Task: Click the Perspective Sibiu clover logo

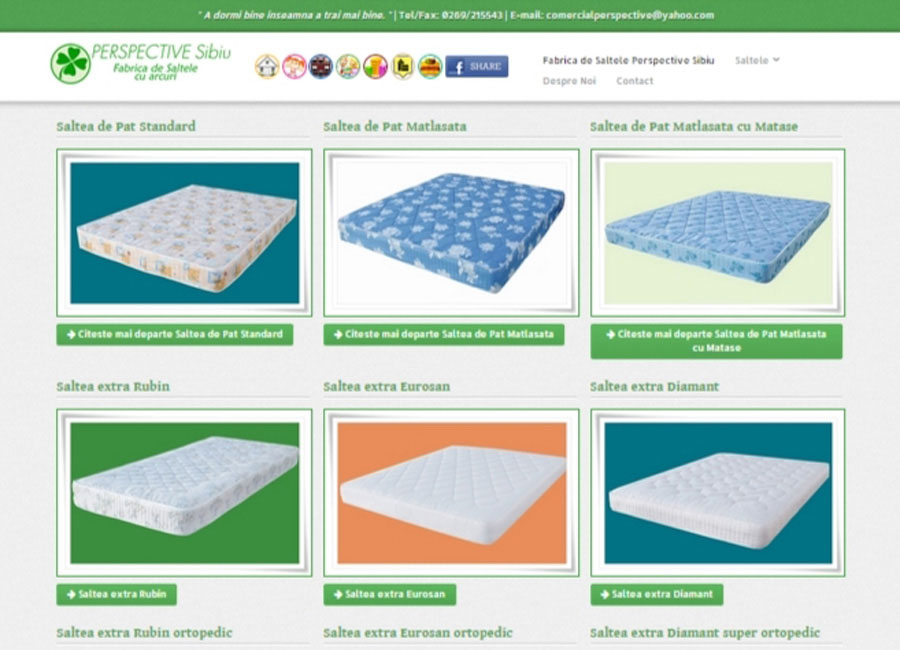Action: coord(141,63)
